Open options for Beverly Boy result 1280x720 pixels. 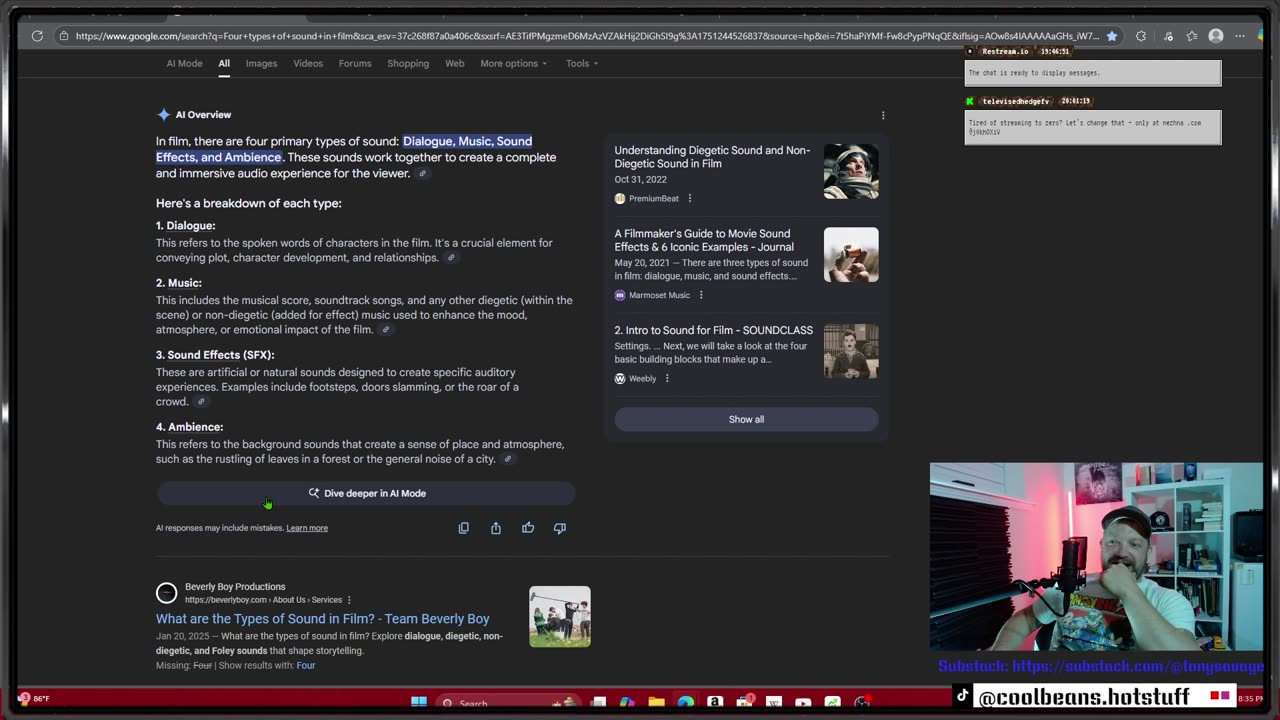(x=349, y=600)
